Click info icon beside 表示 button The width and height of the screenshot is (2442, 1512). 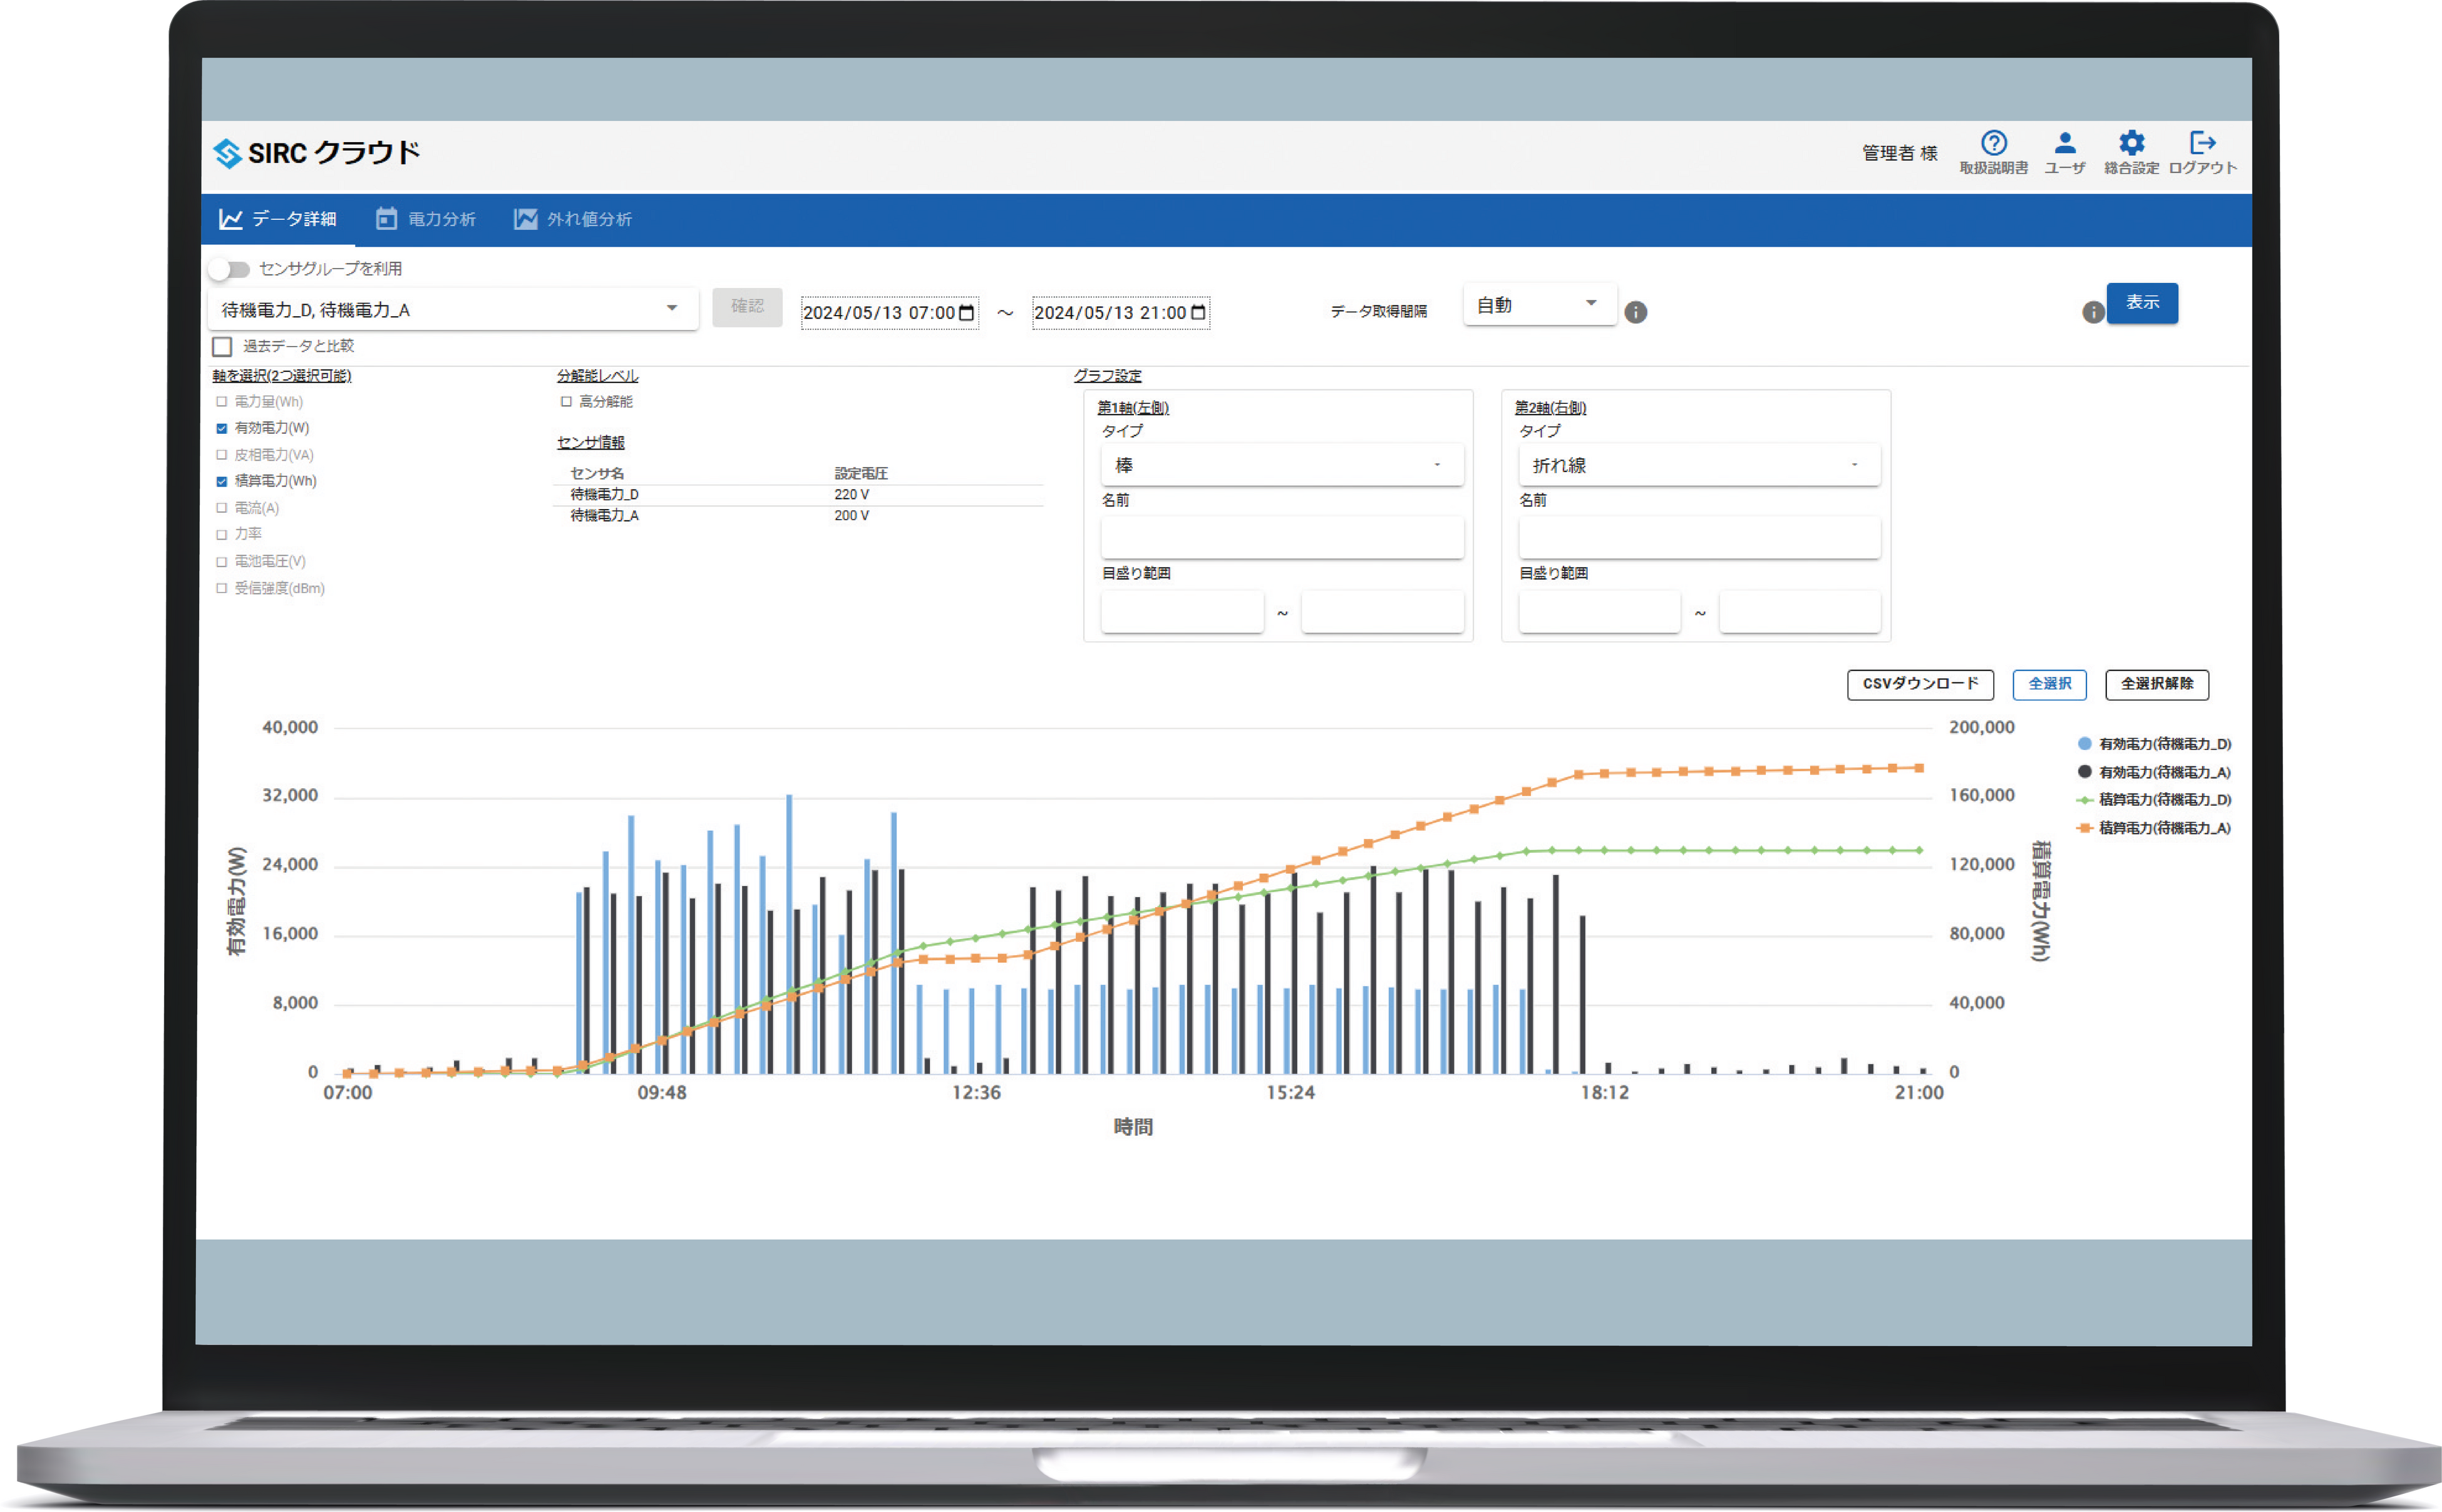(x=2092, y=312)
